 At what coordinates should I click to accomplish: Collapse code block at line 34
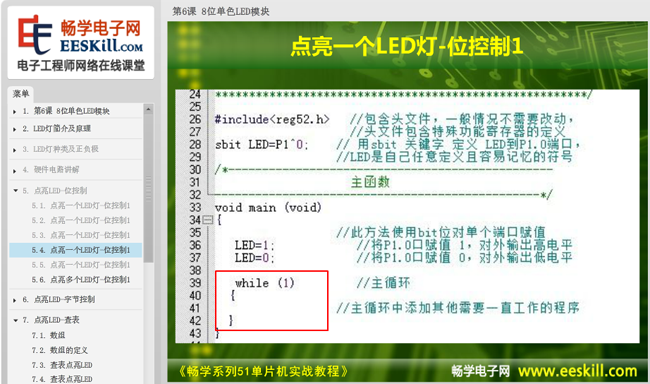click(208, 219)
